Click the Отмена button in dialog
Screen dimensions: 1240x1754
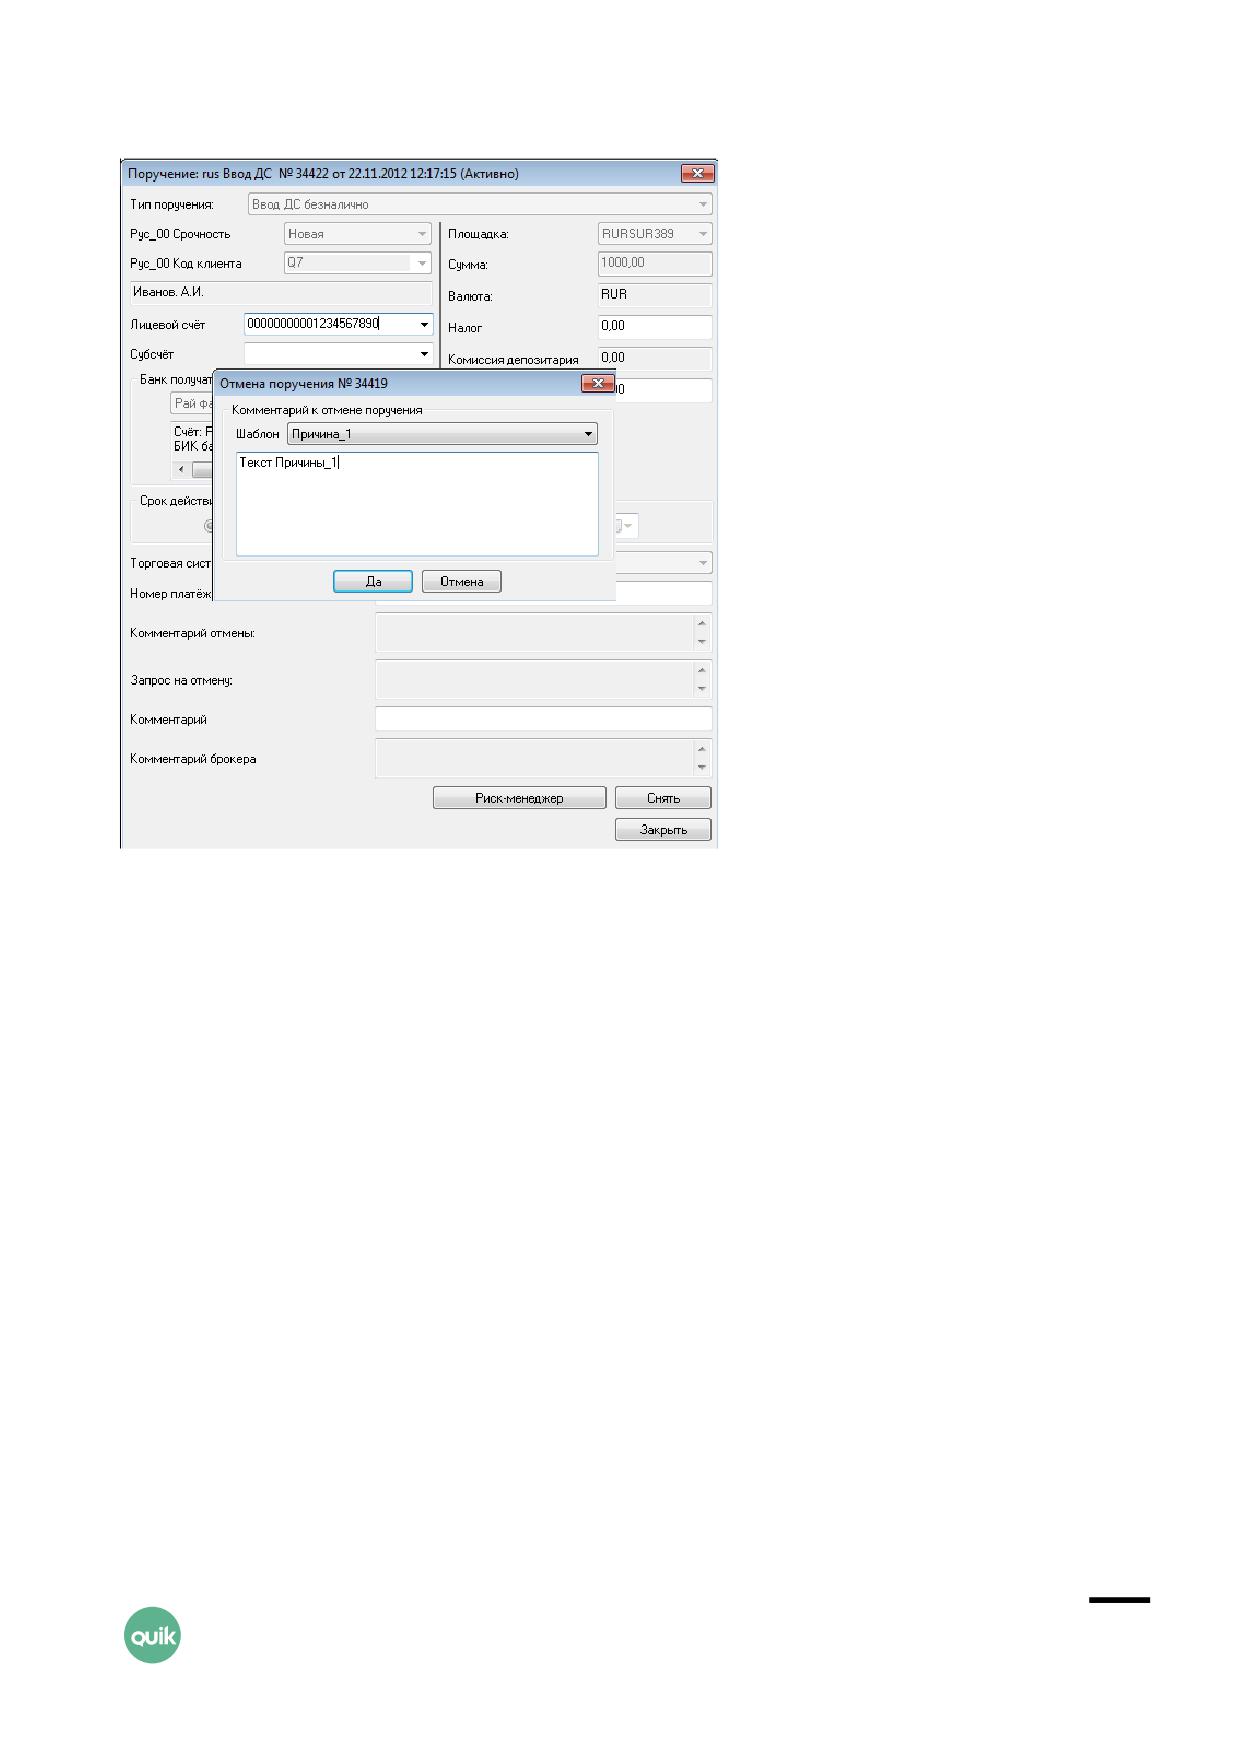coord(461,582)
